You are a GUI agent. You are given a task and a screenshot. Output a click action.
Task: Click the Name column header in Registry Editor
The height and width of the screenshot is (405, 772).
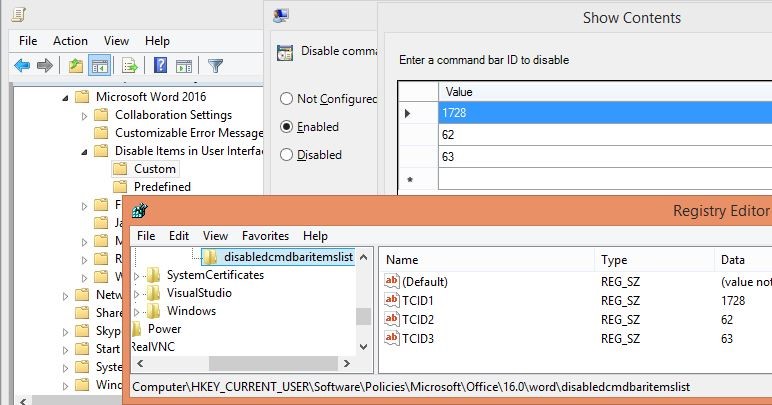pyautogui.click(x=487, y=260)
